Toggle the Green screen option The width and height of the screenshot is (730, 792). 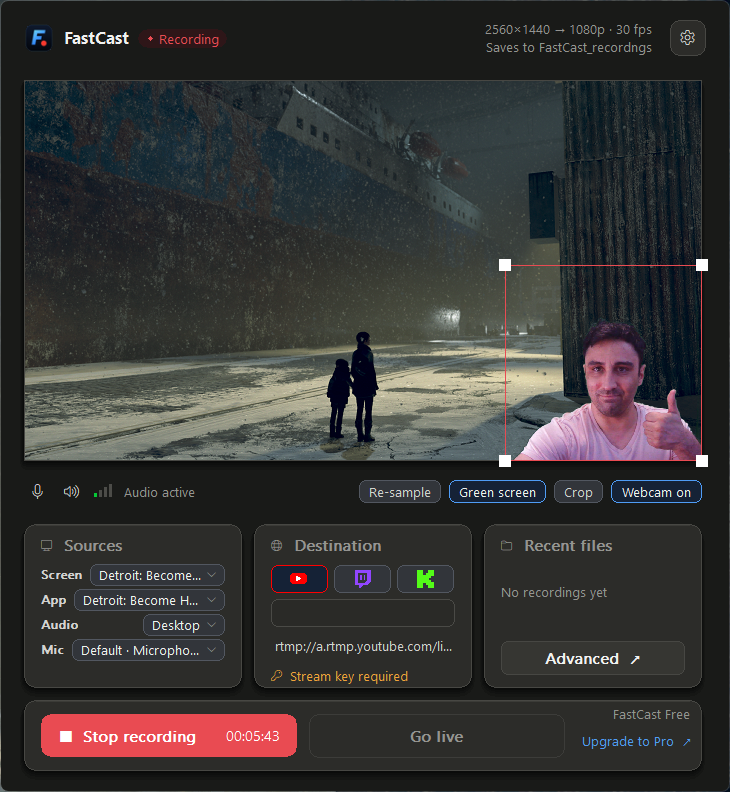coord(497,492)
